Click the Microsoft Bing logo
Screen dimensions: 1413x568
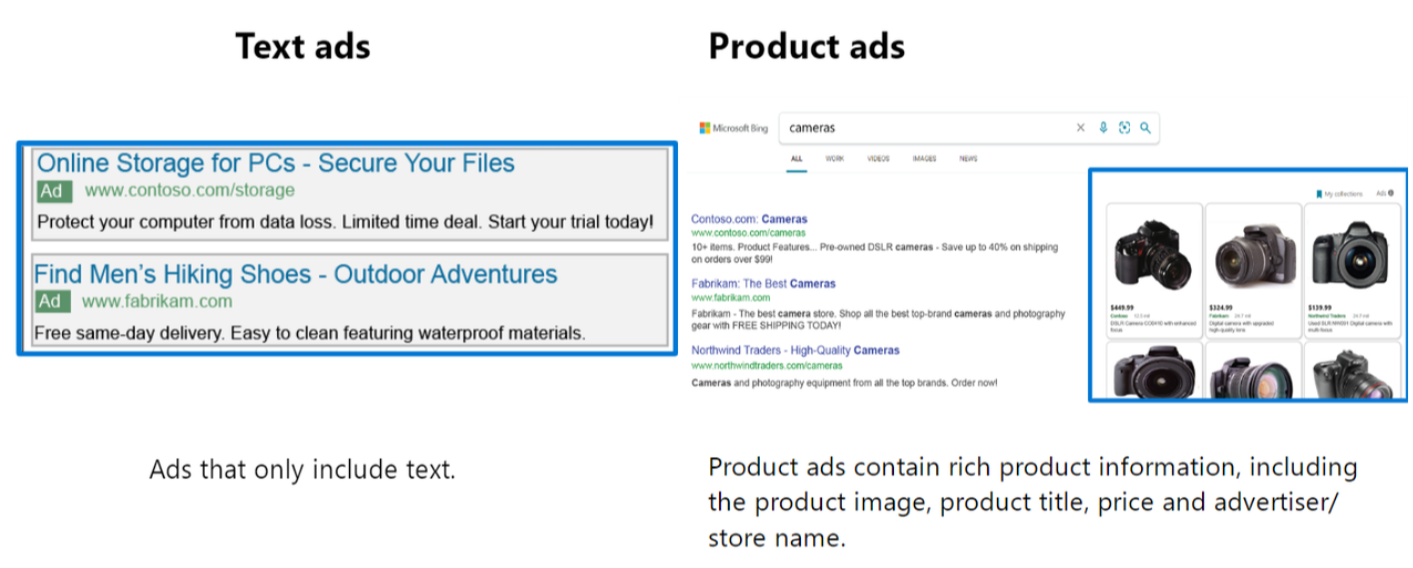pyautogui.click(x=733, y=128)
